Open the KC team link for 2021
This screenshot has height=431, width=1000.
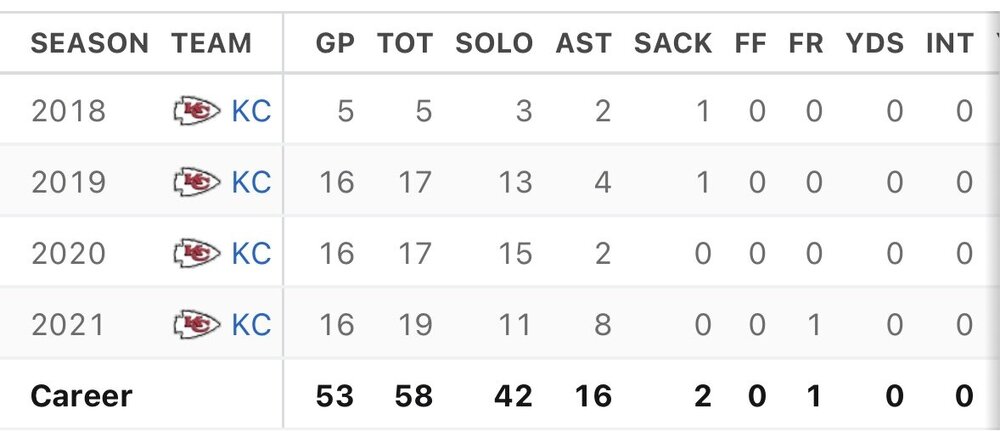click(x=251, y=324)
